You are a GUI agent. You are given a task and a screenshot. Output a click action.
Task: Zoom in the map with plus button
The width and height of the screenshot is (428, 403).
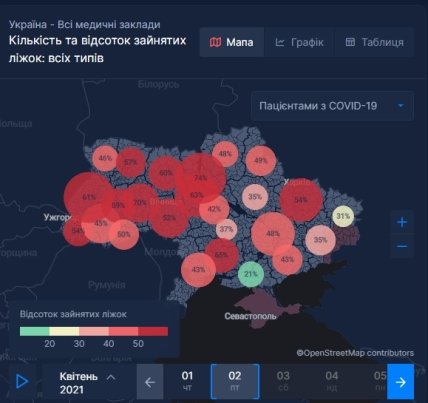[402, 222]
